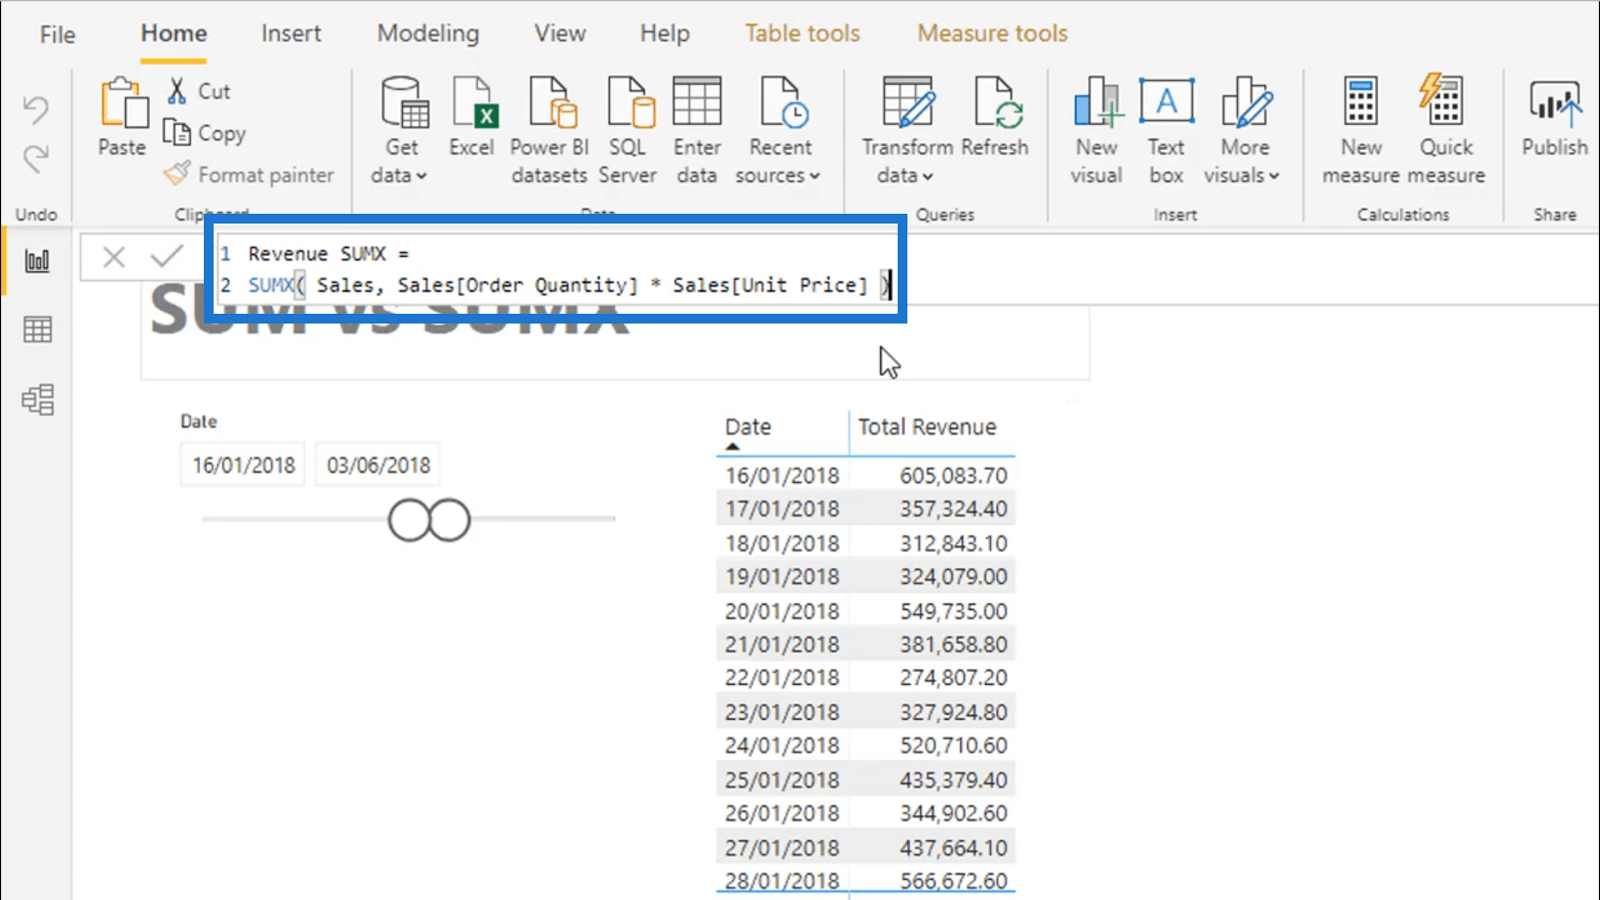Select the 549,735.00 revenue value
Image resolution: width=1600 pixels, height=900 pixels.
[x=953, y=611]
